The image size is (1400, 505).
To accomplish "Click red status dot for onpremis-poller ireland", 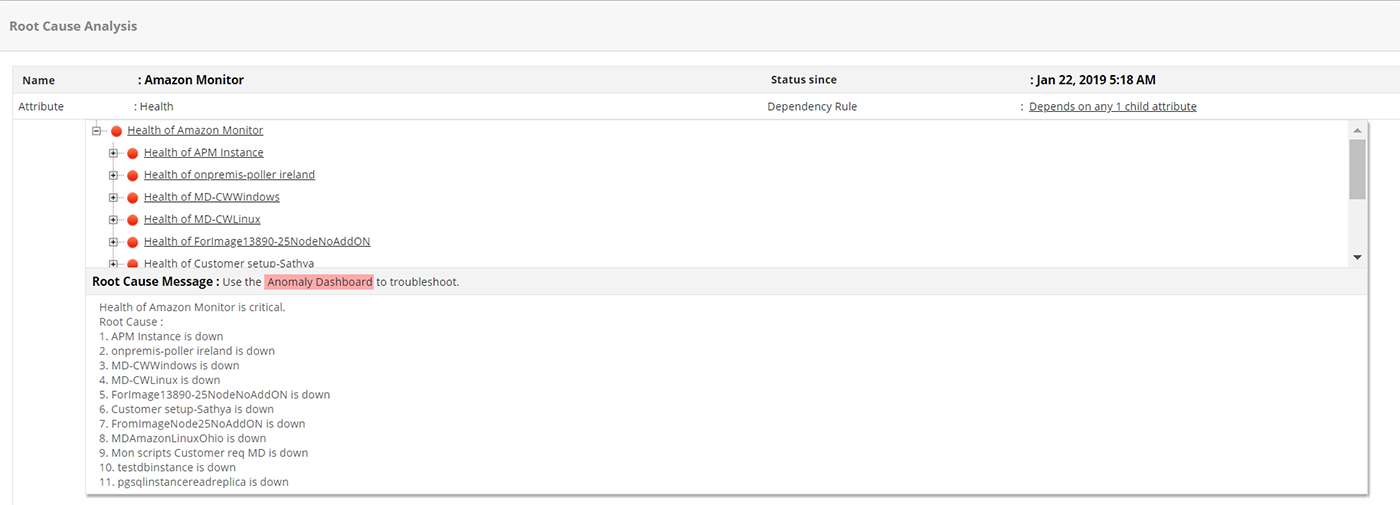I will tap(133, 175).
